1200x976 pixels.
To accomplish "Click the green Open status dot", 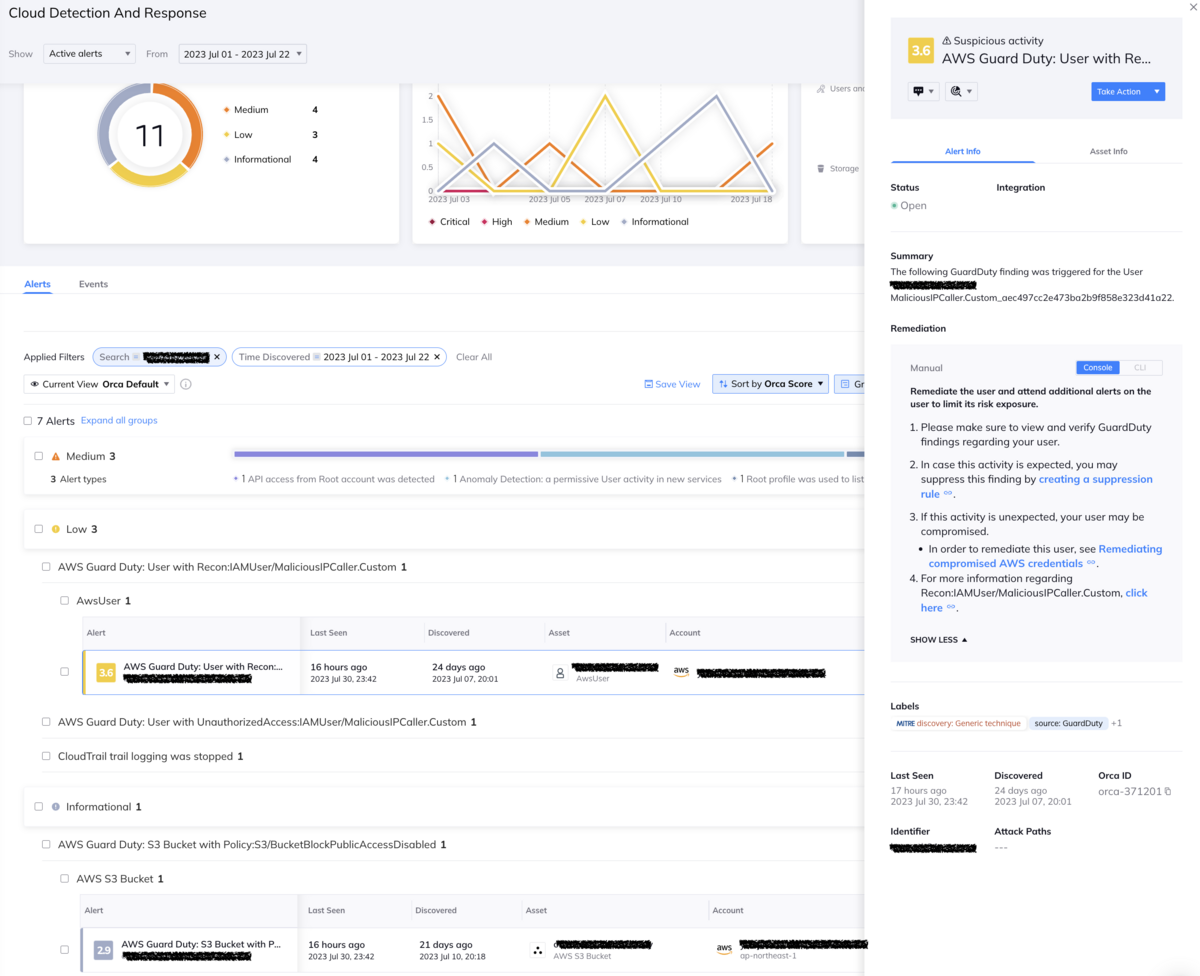I will click(894, 205).
